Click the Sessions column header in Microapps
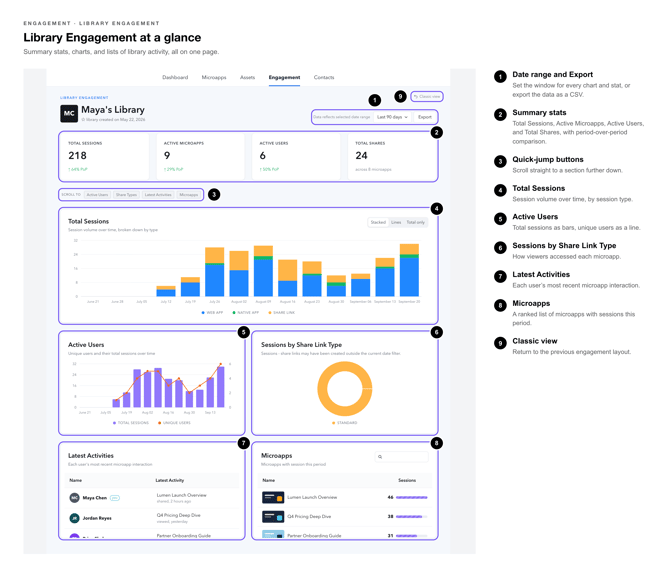This screenshot has height=569, width=670. coord(407,481)
